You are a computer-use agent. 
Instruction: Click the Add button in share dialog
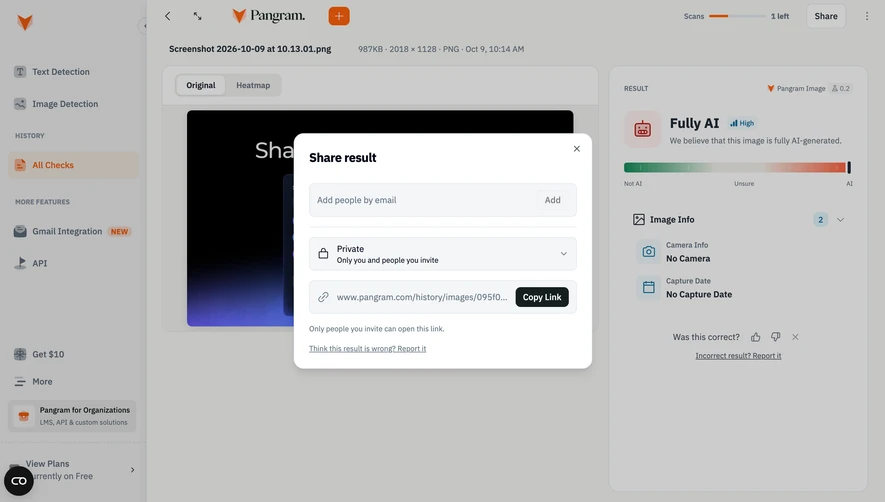[x=553, y=200]
